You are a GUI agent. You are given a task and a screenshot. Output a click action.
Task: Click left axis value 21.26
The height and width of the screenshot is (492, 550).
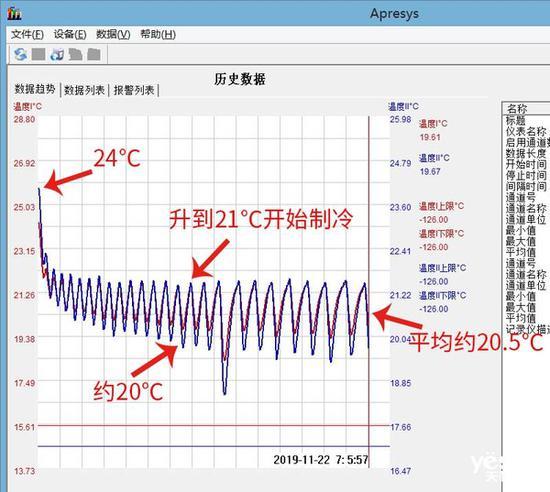click(x=24, y=295)
